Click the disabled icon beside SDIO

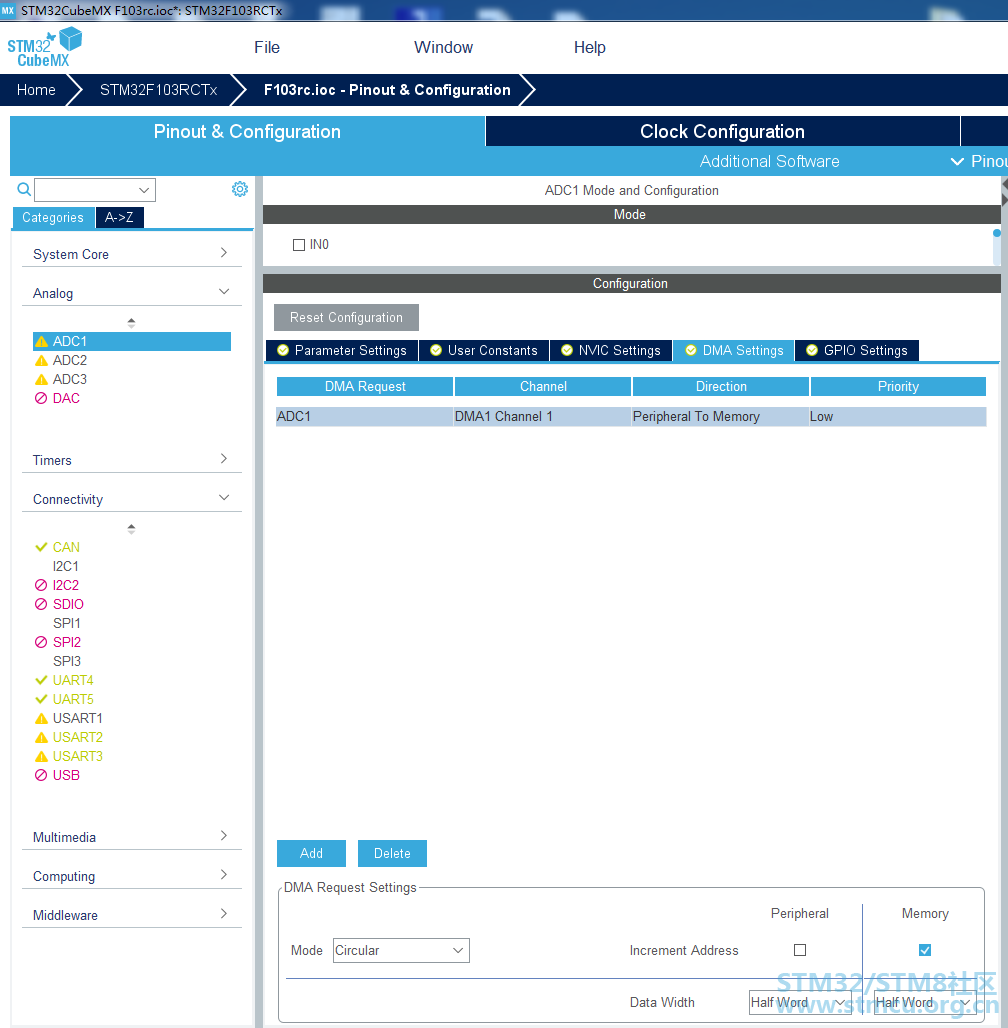[41, 604]
